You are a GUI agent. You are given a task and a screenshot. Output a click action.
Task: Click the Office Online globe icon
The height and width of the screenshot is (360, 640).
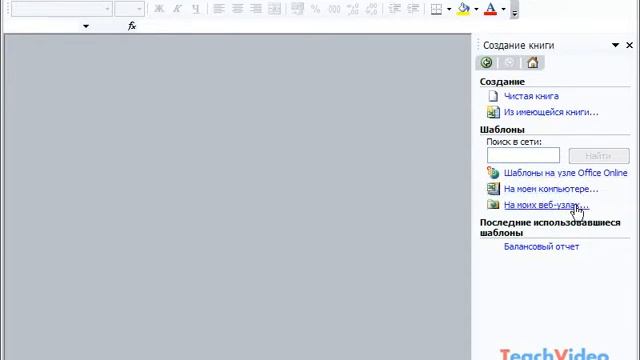493,173
